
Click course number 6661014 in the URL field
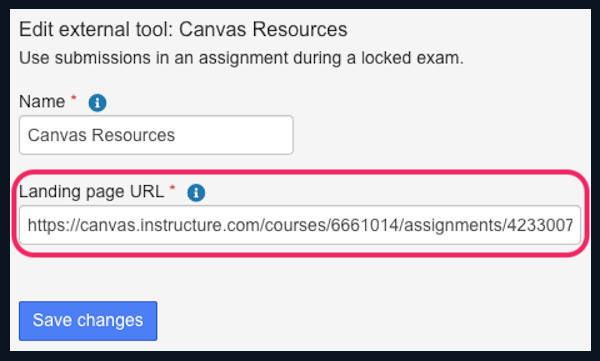pos(364,225)
